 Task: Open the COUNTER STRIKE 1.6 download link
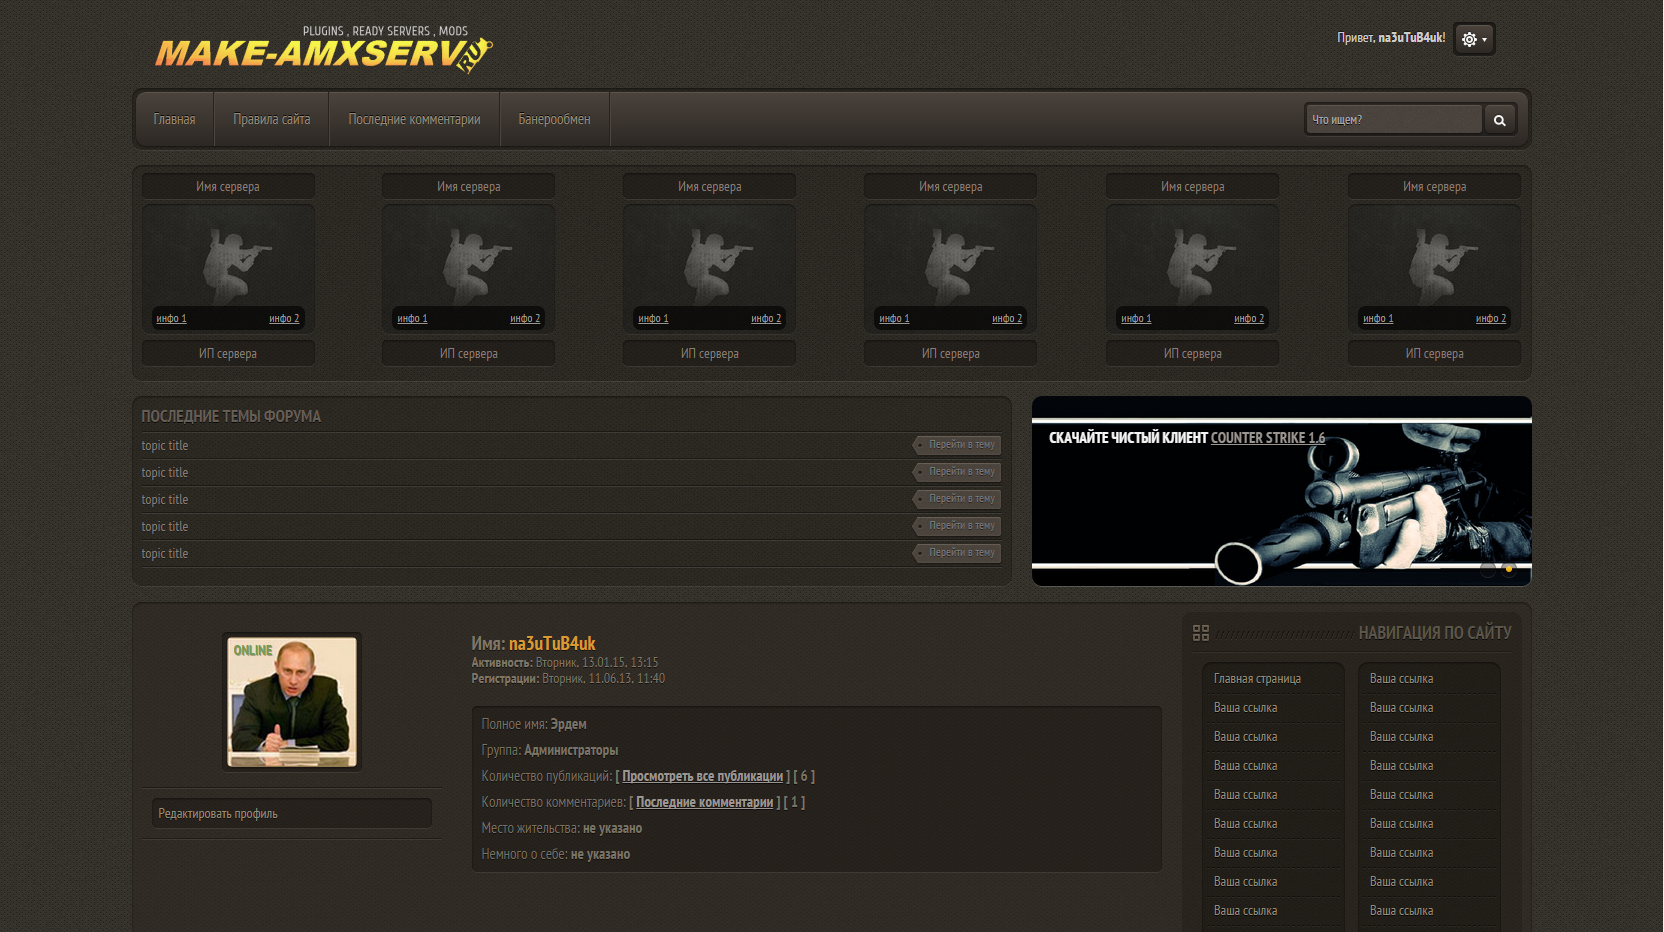[1268, 438]
